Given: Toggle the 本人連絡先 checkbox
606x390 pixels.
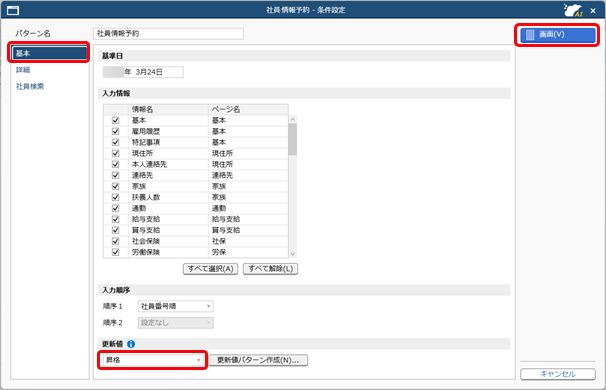Looking at the screenshot, I should [x=115, y=164].
